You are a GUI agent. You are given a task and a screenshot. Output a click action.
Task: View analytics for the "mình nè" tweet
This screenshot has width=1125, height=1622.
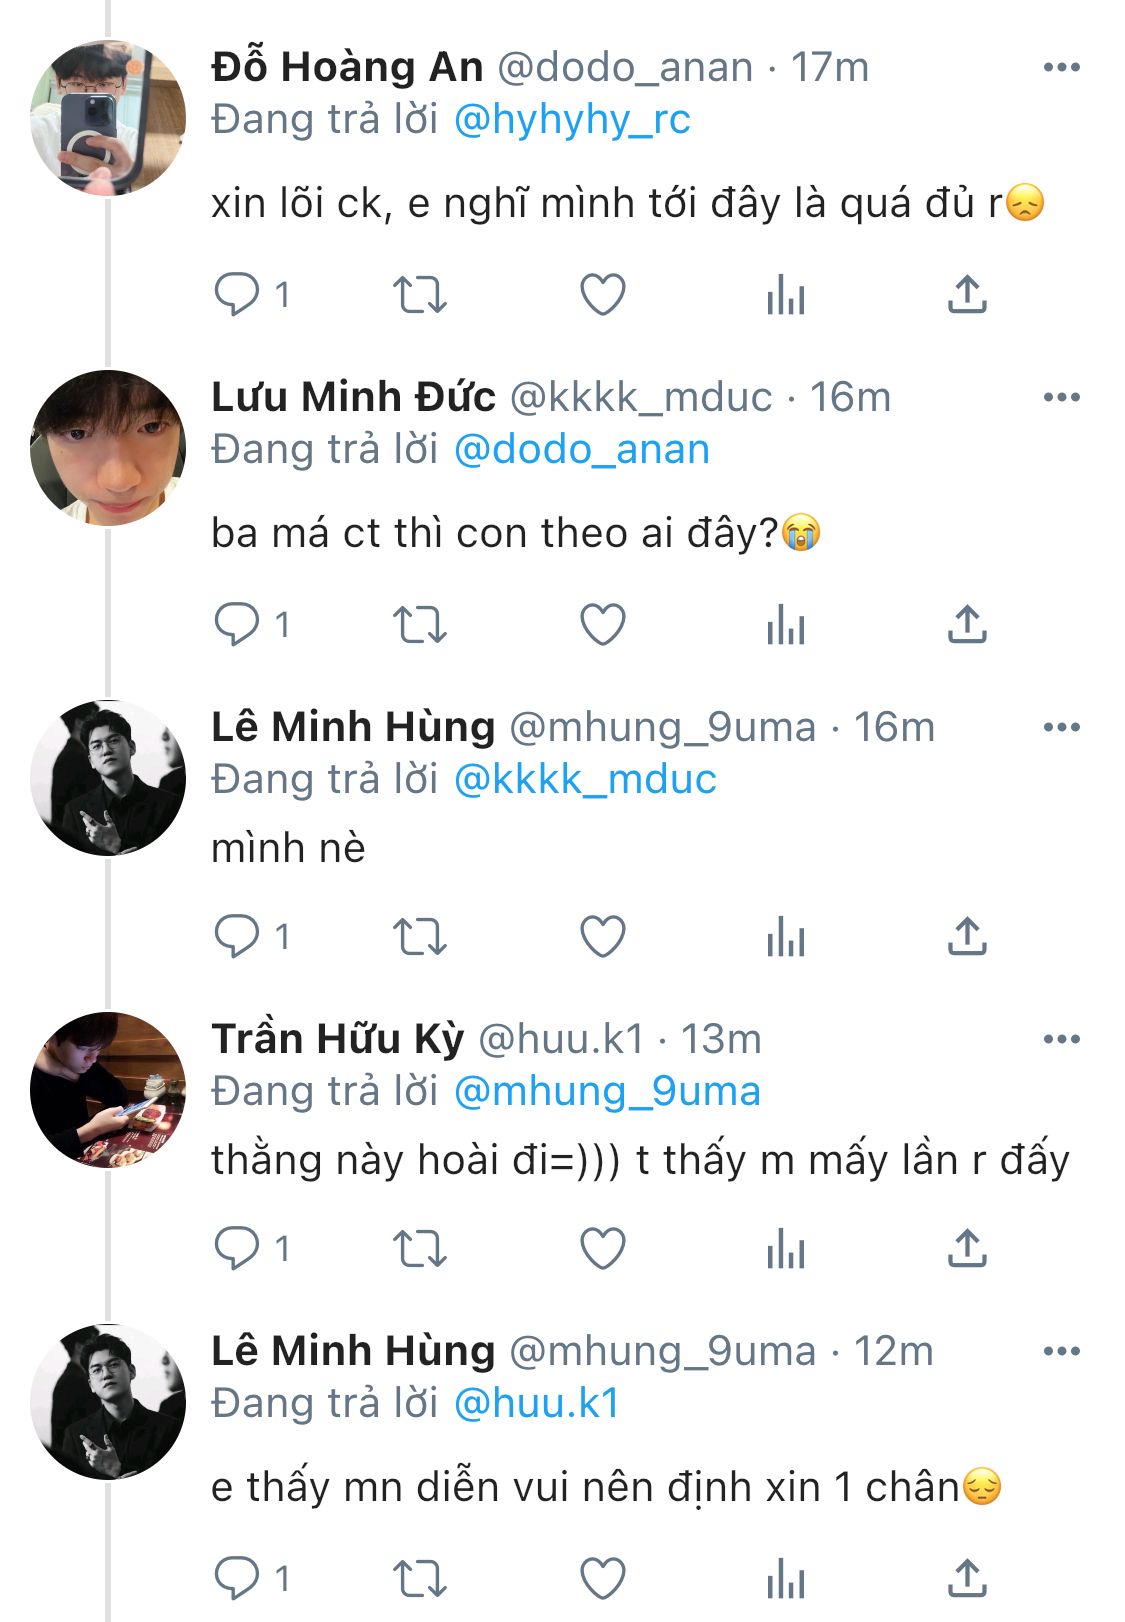tap(786, 937)
